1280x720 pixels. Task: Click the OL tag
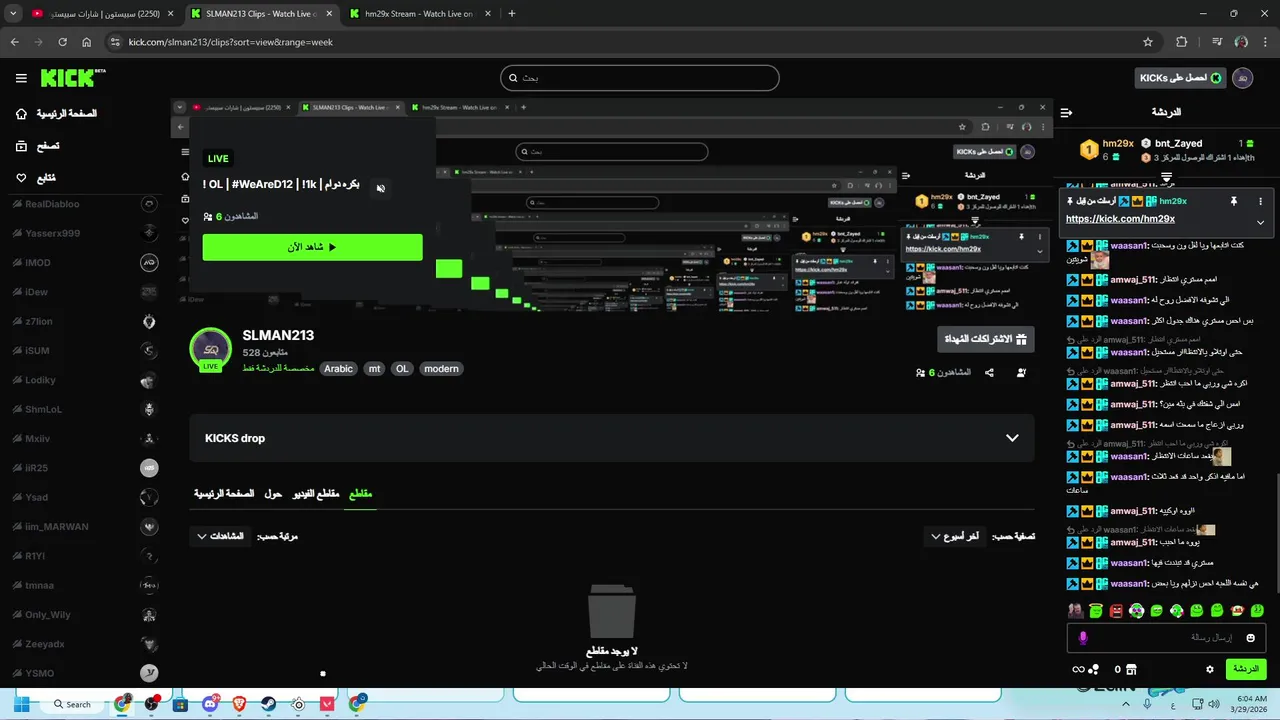[x=402, y=368]
